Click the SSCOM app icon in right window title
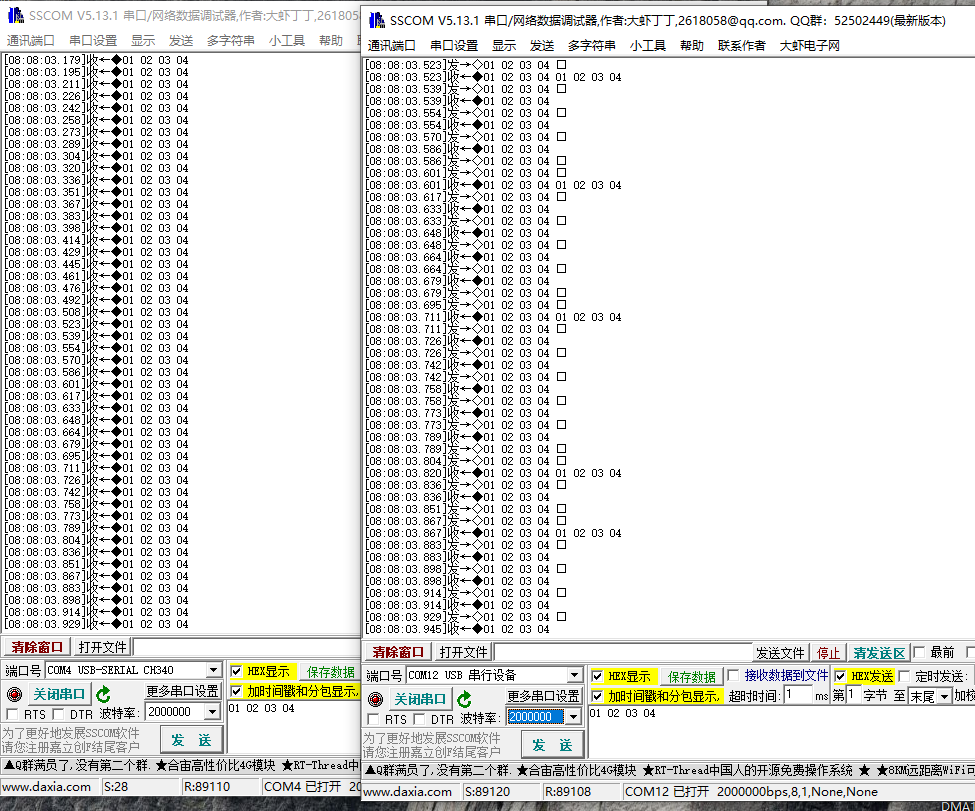The width and height of the screenshot is (975, 811). [377, 20]
